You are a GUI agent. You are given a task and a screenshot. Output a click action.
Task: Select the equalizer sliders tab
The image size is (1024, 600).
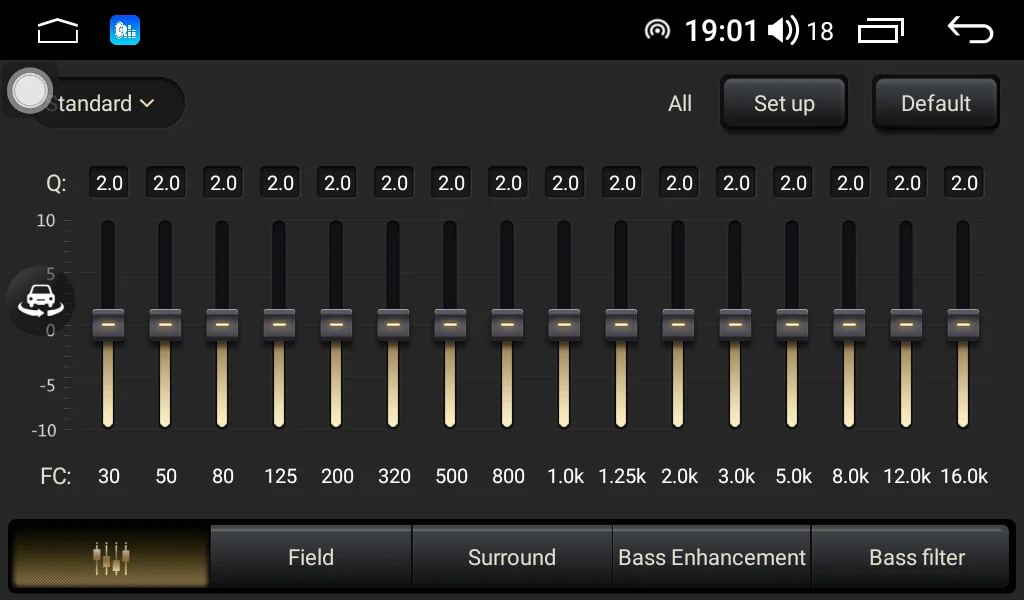point(110,557)
